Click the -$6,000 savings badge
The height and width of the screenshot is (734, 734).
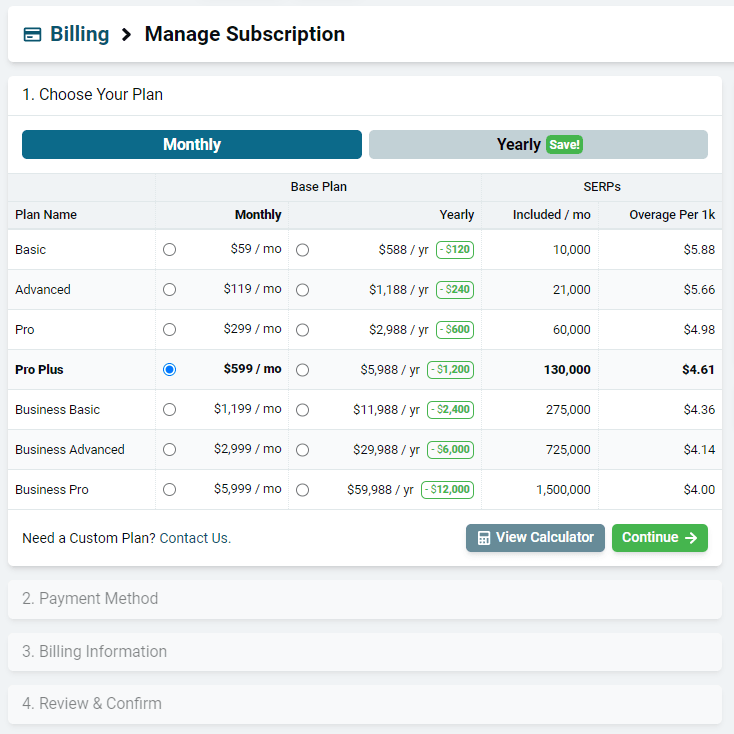[450, 450]
